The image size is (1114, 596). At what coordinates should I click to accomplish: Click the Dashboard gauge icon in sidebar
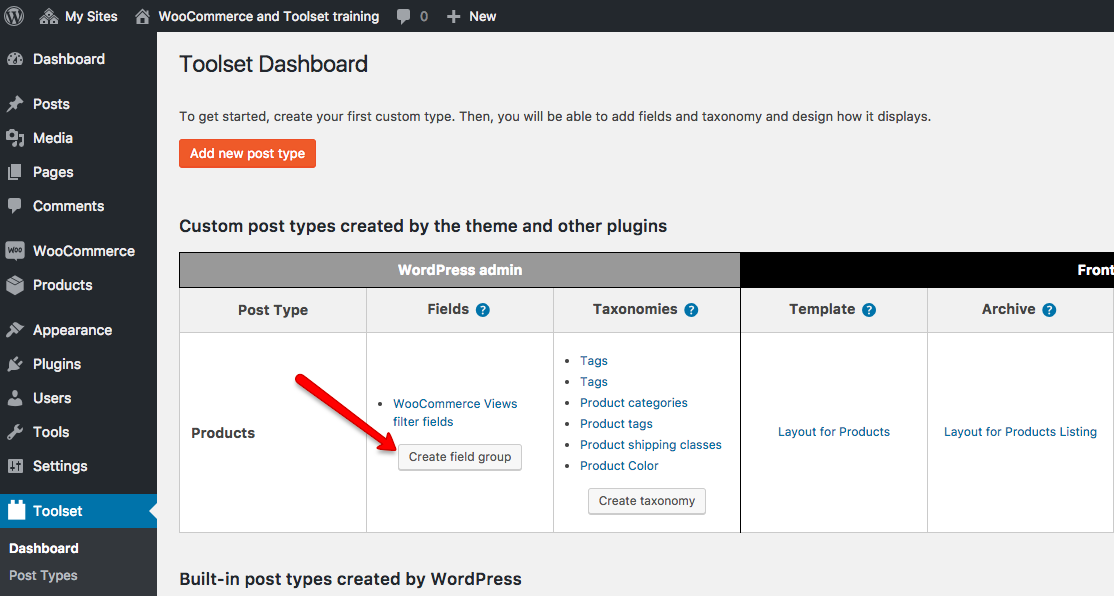pyautogui.click(x=15, y=60)
